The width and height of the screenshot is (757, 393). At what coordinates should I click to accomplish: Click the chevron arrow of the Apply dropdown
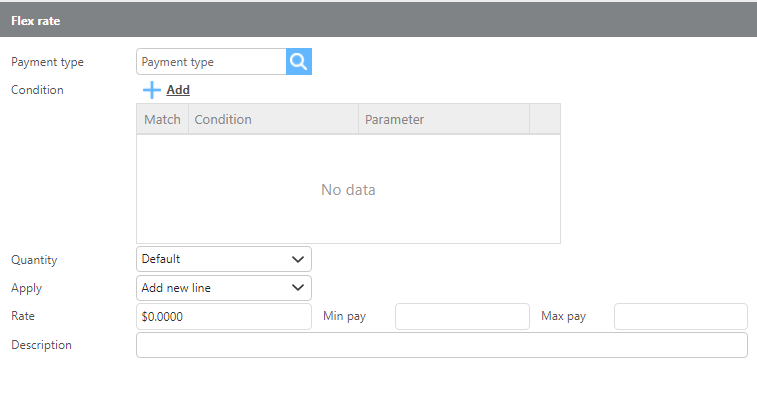tap(298, 288)
